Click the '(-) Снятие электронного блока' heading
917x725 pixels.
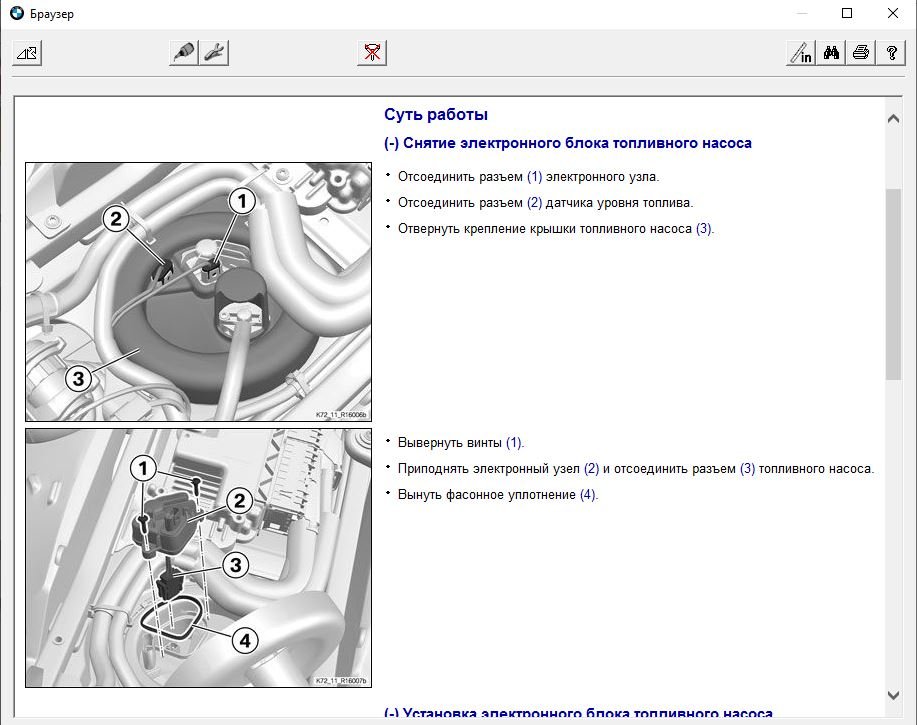point(567,143)
